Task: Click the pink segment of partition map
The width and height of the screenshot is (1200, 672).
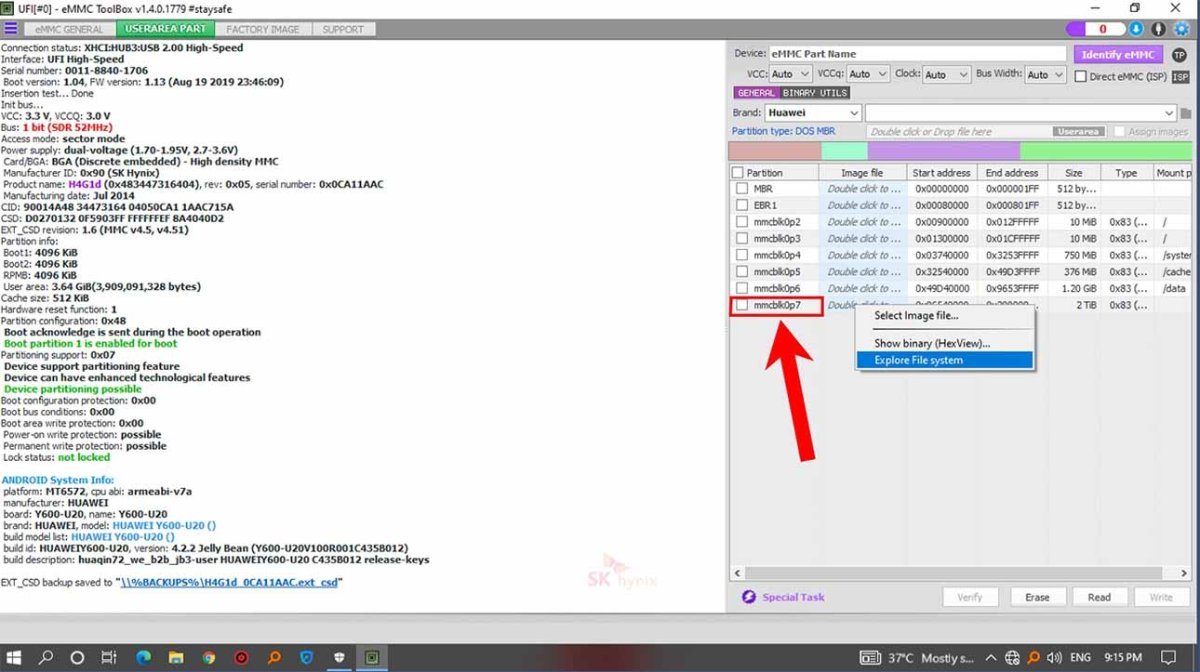Action: coord(775,151)
